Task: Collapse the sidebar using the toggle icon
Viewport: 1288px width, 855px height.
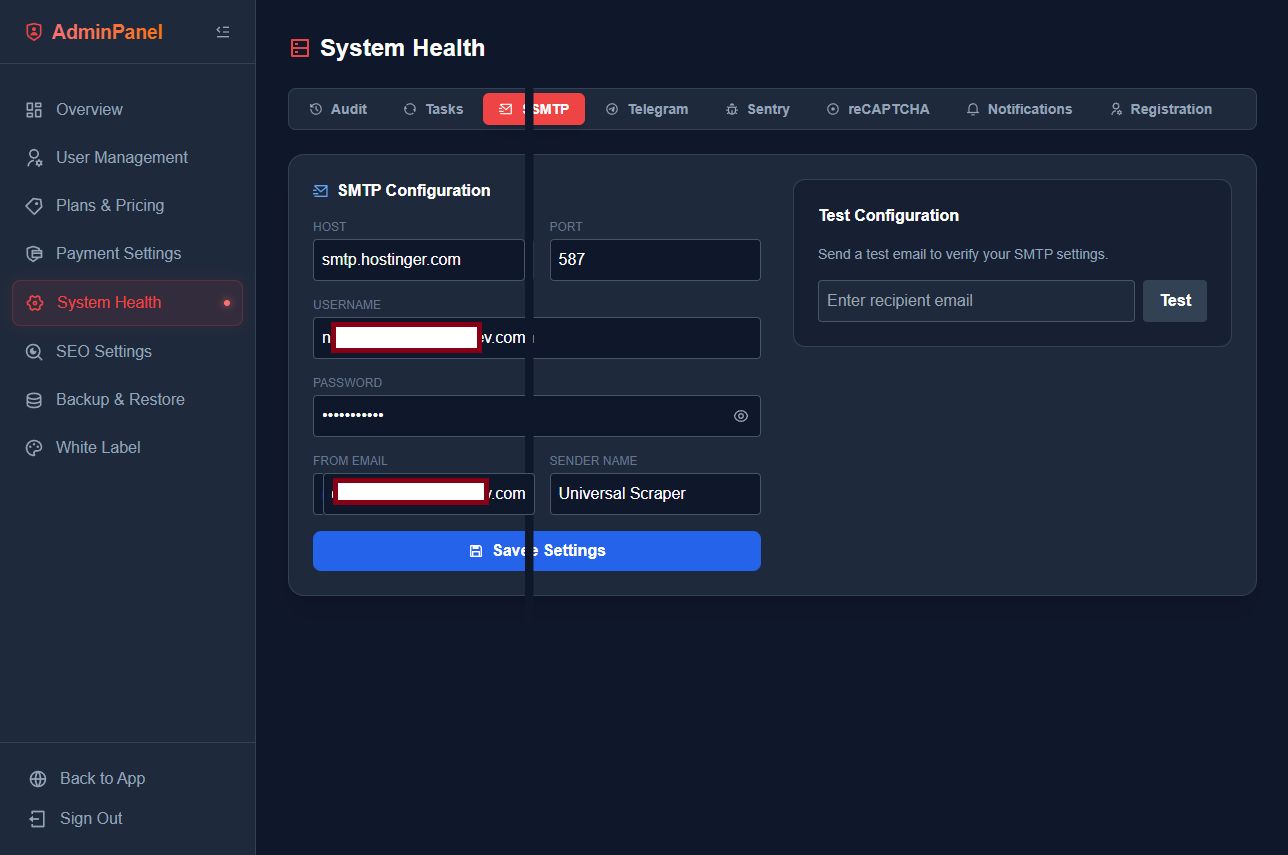Action: (x=223, y=32)
